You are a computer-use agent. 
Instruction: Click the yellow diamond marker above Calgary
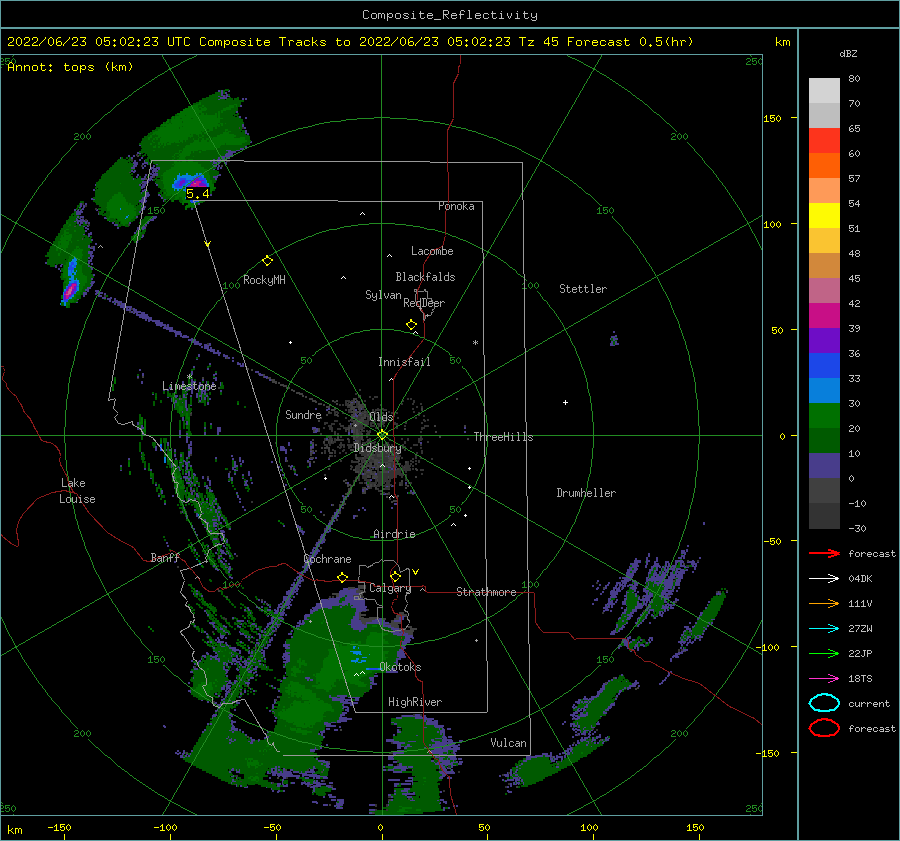[x=395, y=576]
